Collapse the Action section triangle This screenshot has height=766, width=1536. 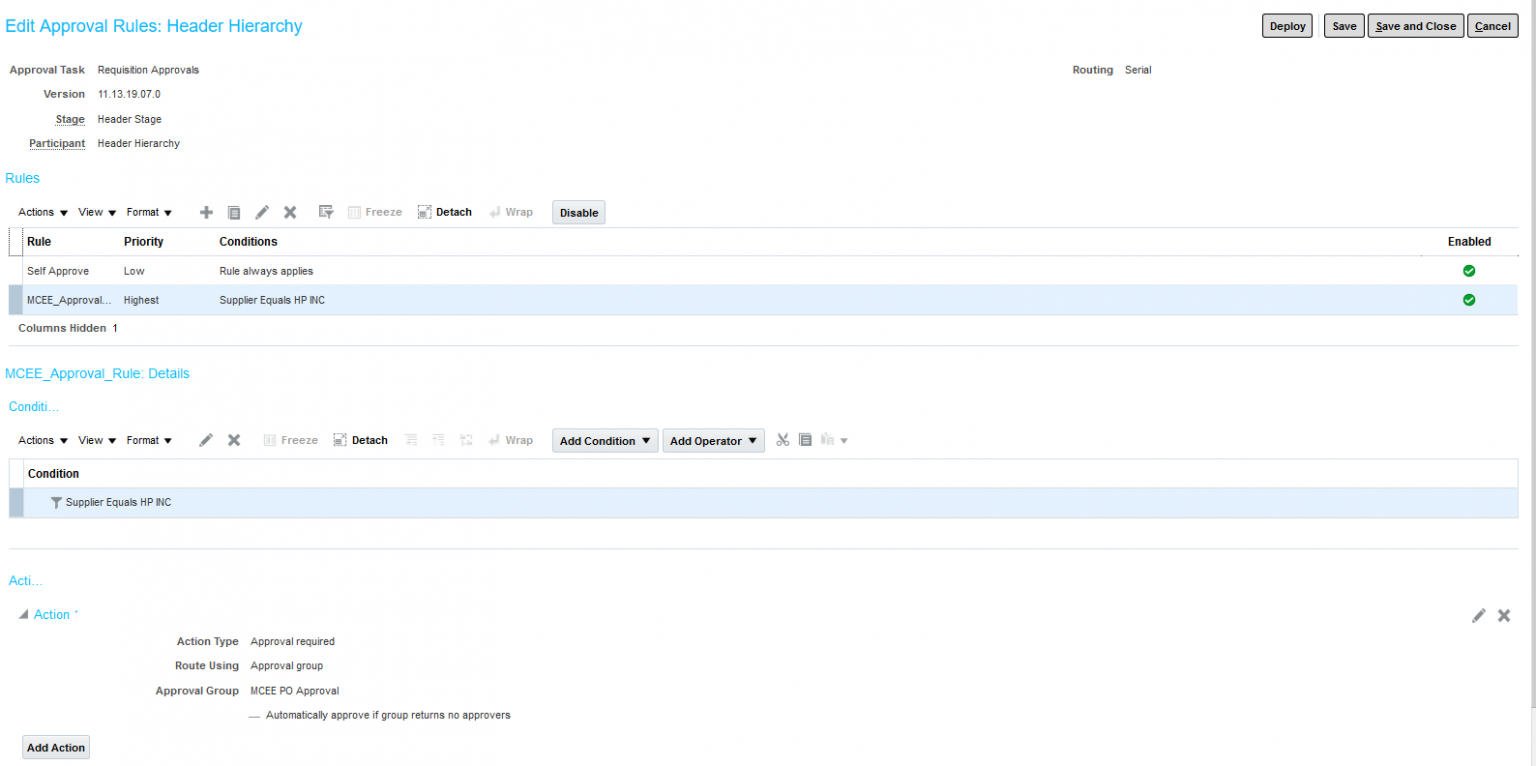22,614
